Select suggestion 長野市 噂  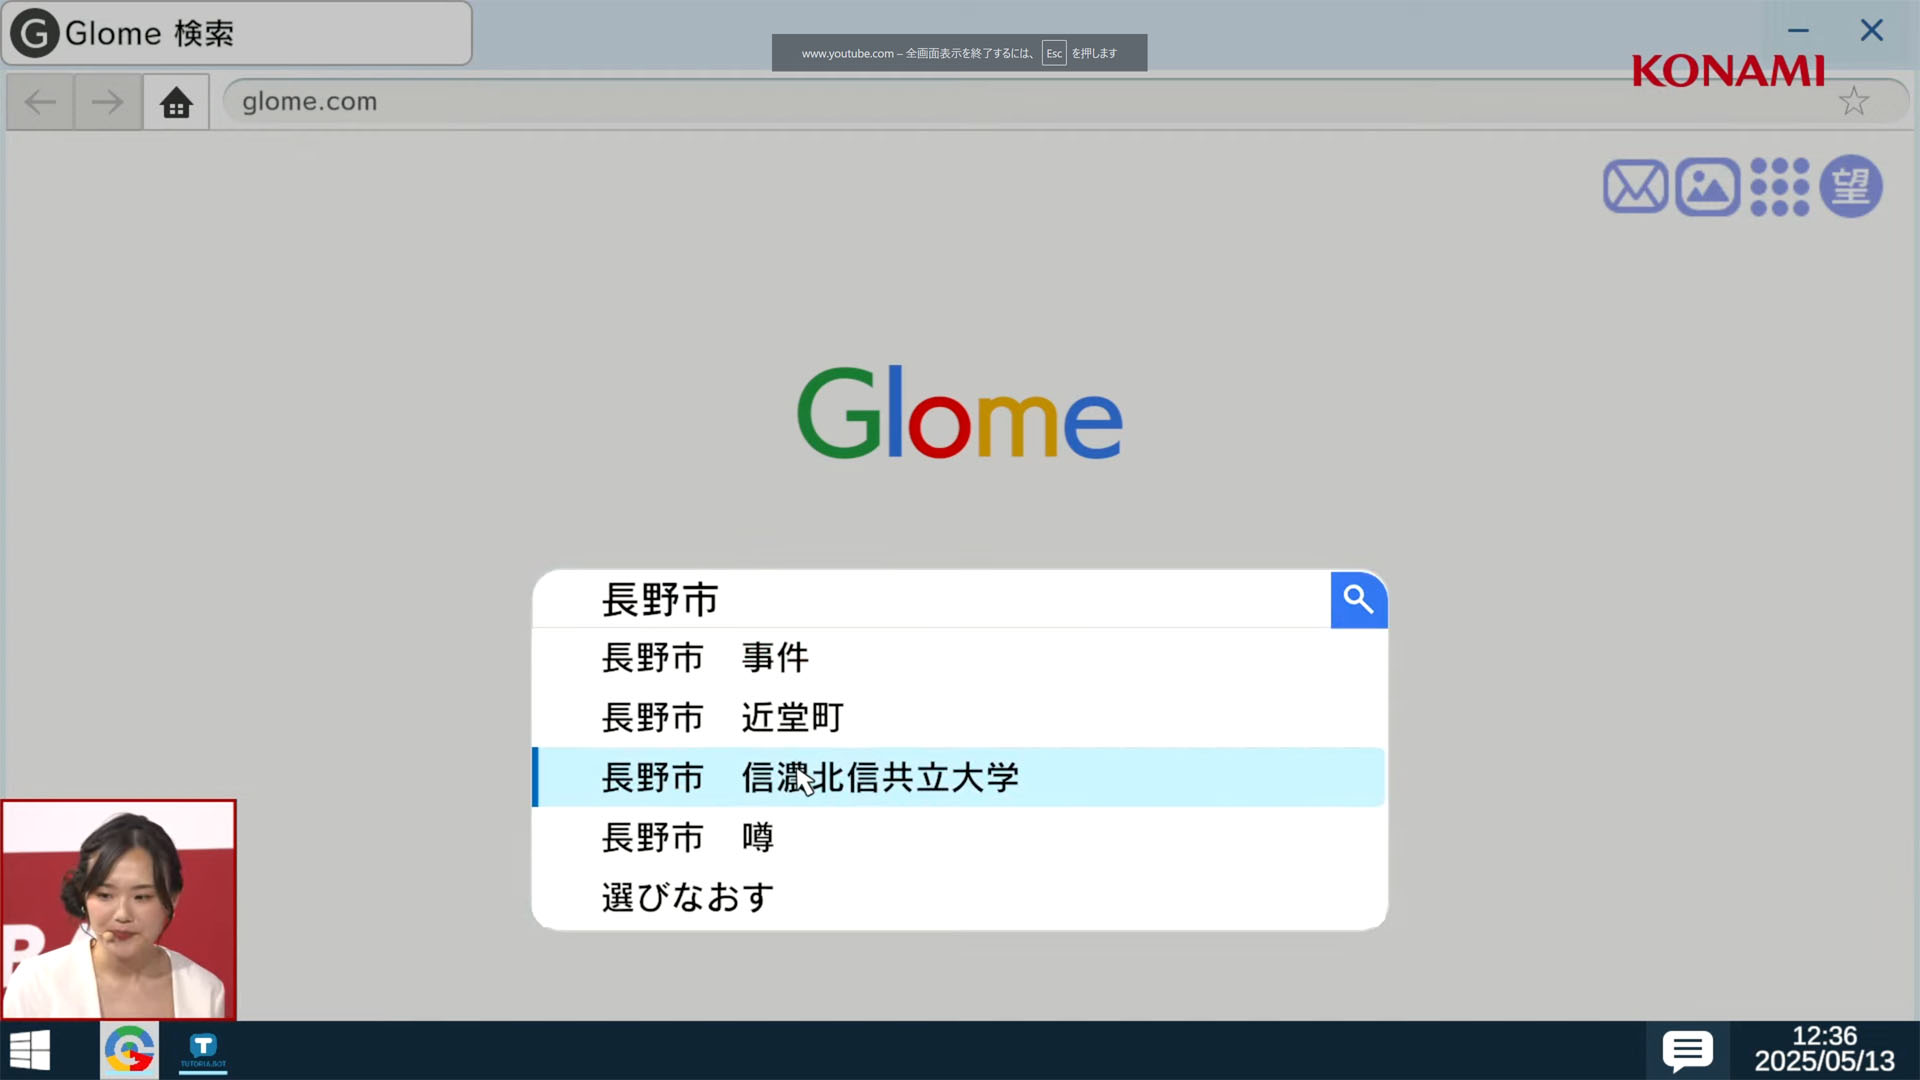point(959,837)
